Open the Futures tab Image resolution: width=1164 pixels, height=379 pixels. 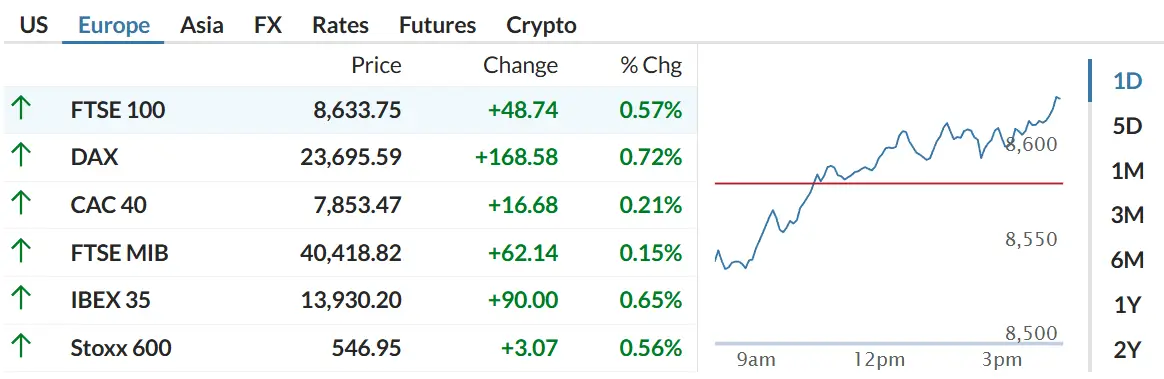(437, 25)
